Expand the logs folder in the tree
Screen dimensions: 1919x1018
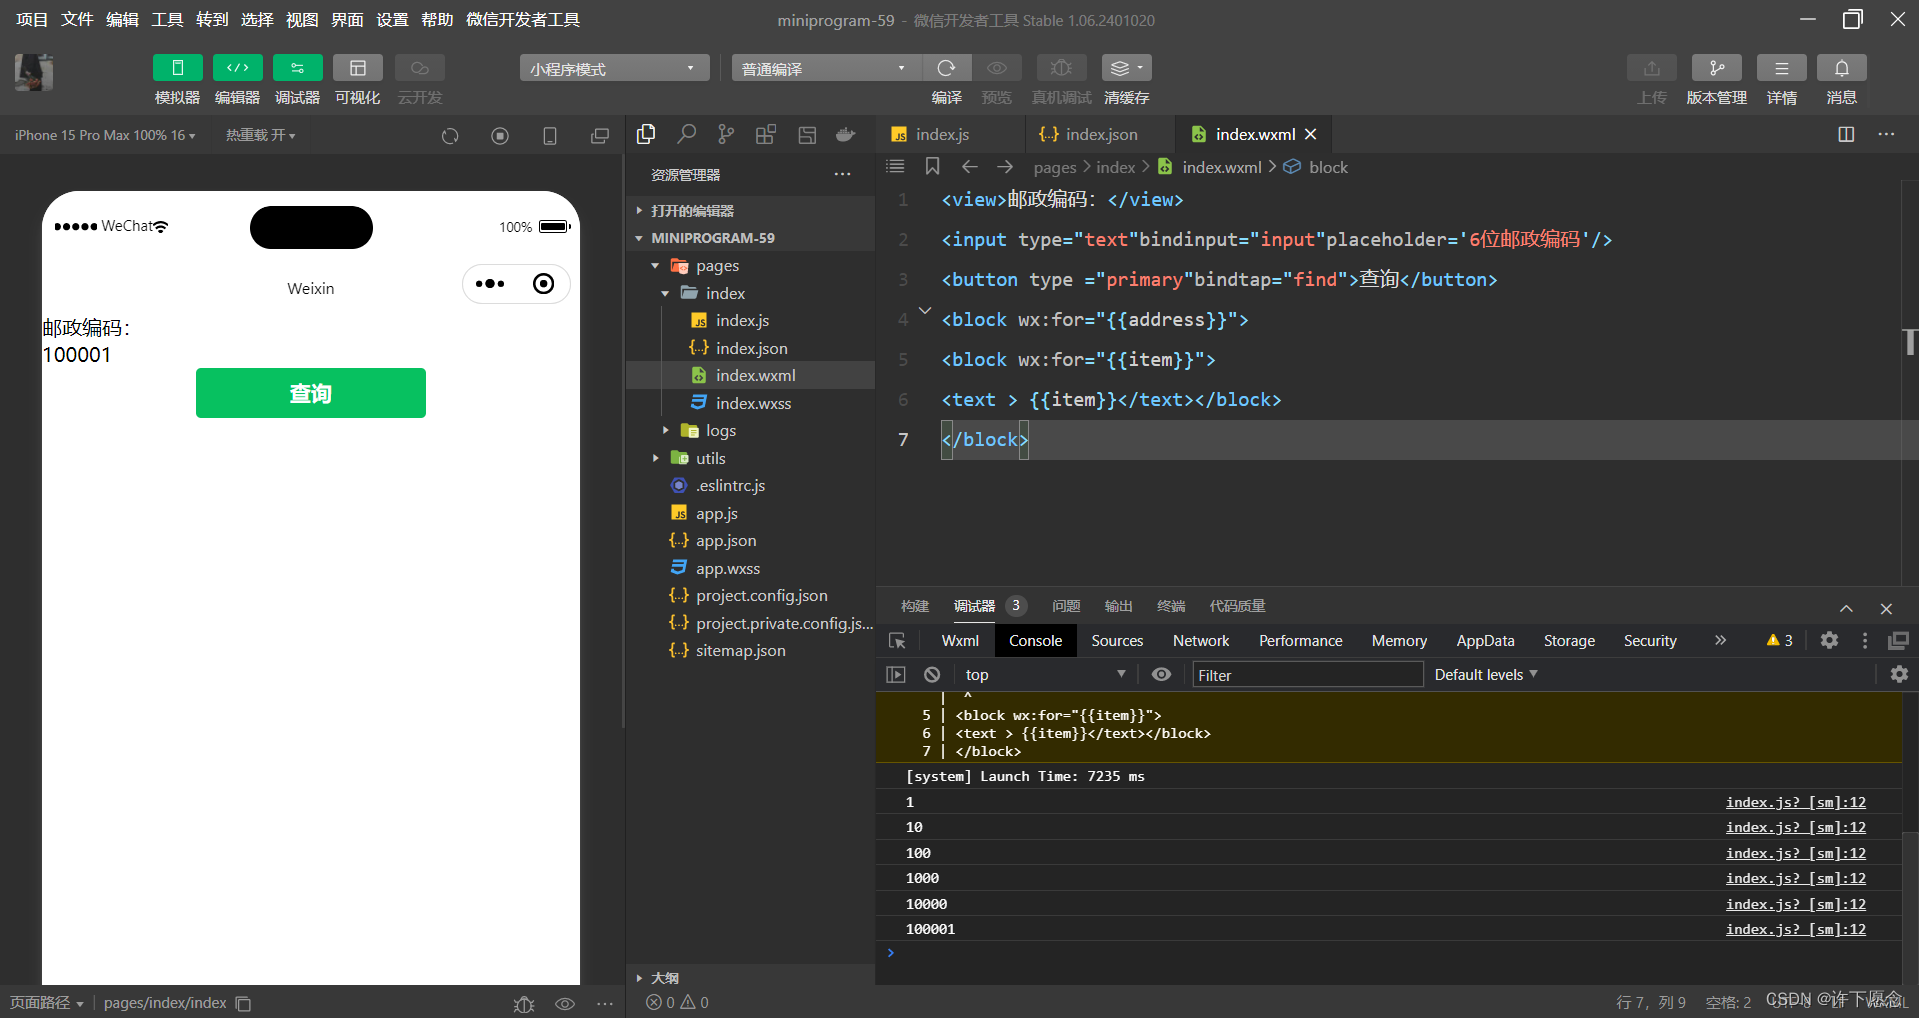coord(720,431)
